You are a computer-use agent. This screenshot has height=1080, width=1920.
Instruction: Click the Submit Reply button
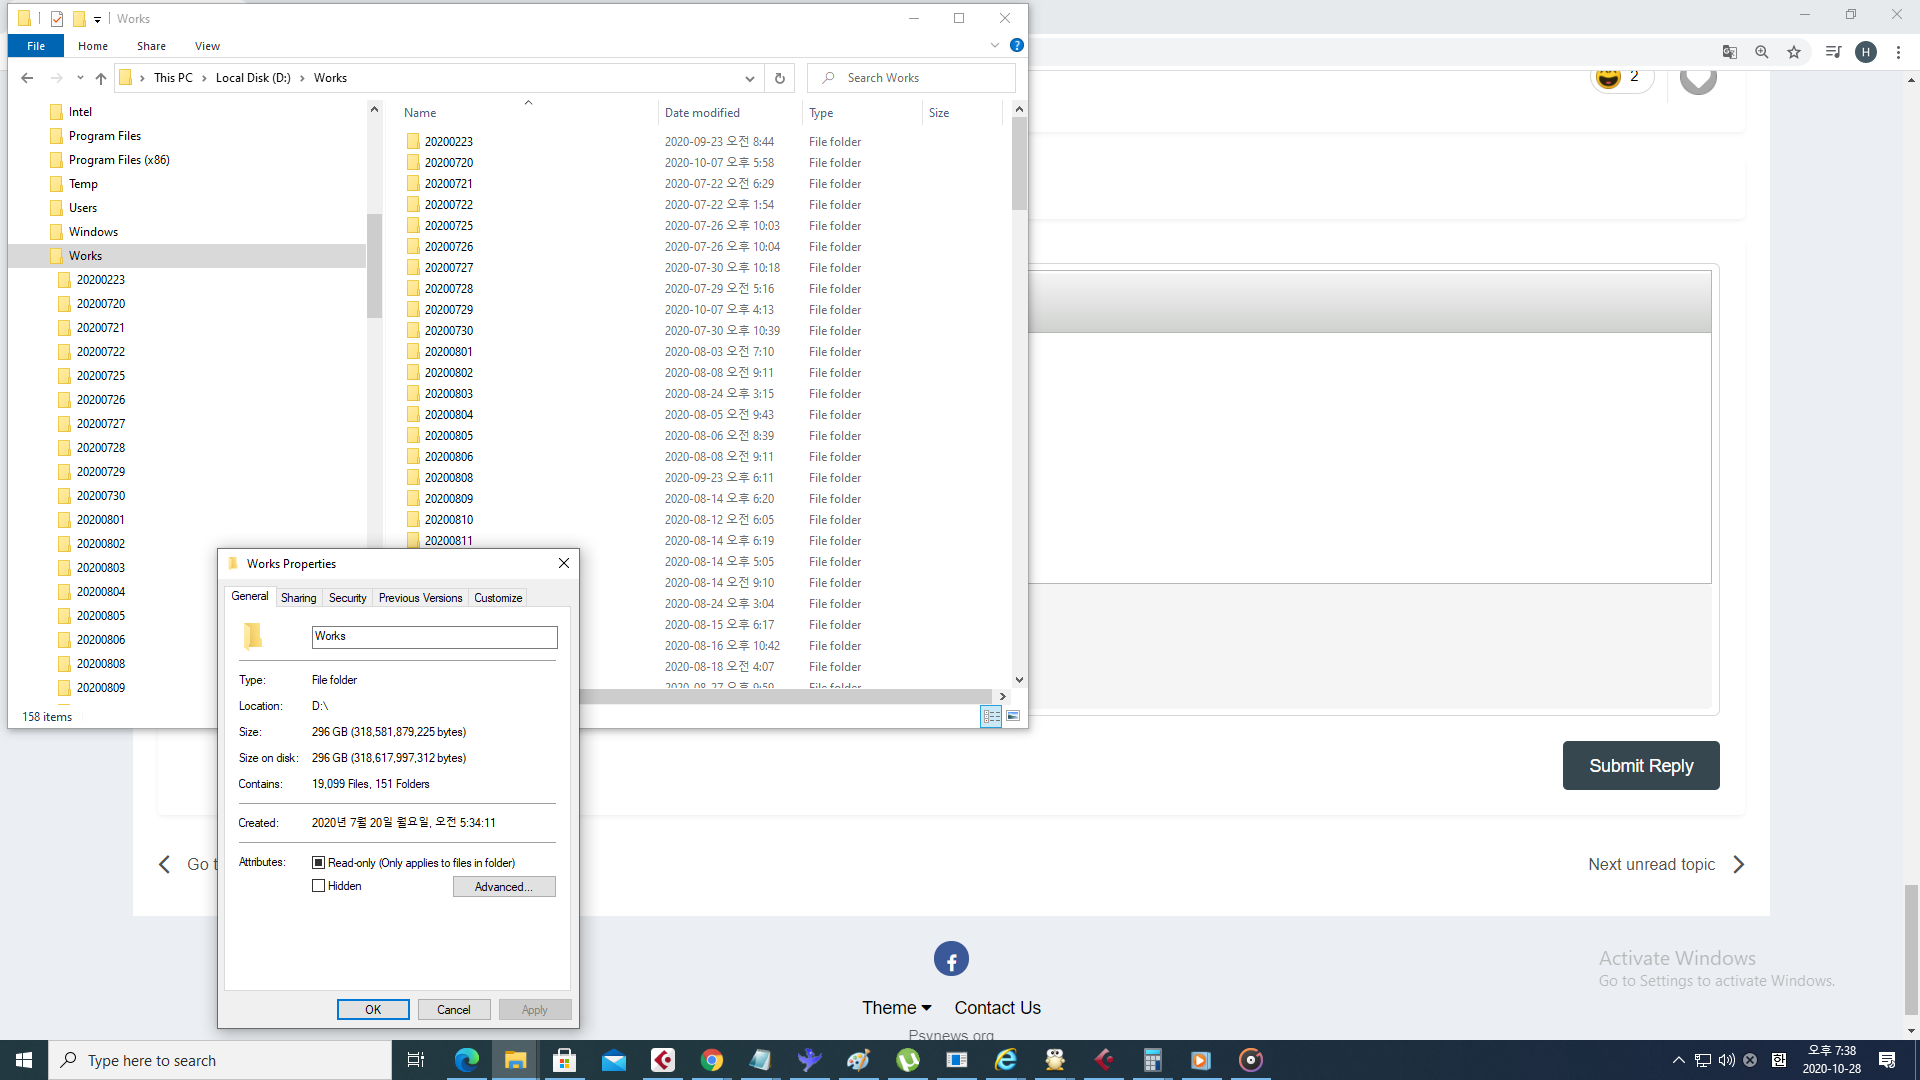pos(1641,765)
